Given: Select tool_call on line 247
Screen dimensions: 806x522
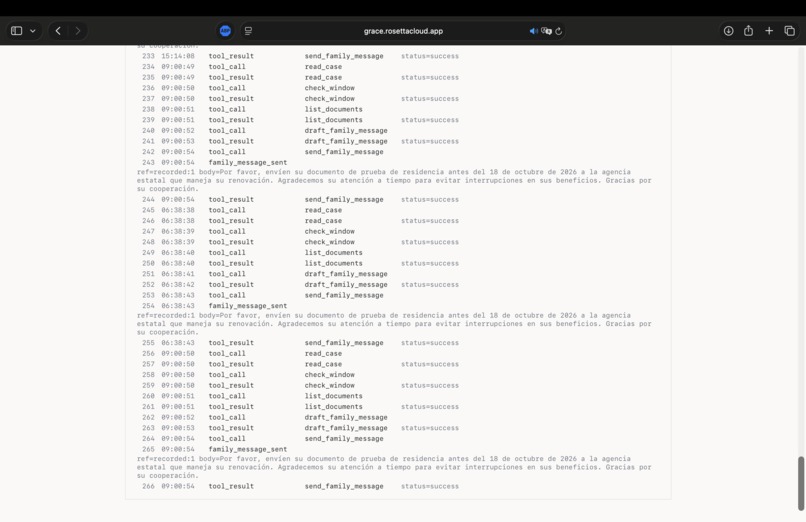Looking at the screenshot, I should (227, 231).
